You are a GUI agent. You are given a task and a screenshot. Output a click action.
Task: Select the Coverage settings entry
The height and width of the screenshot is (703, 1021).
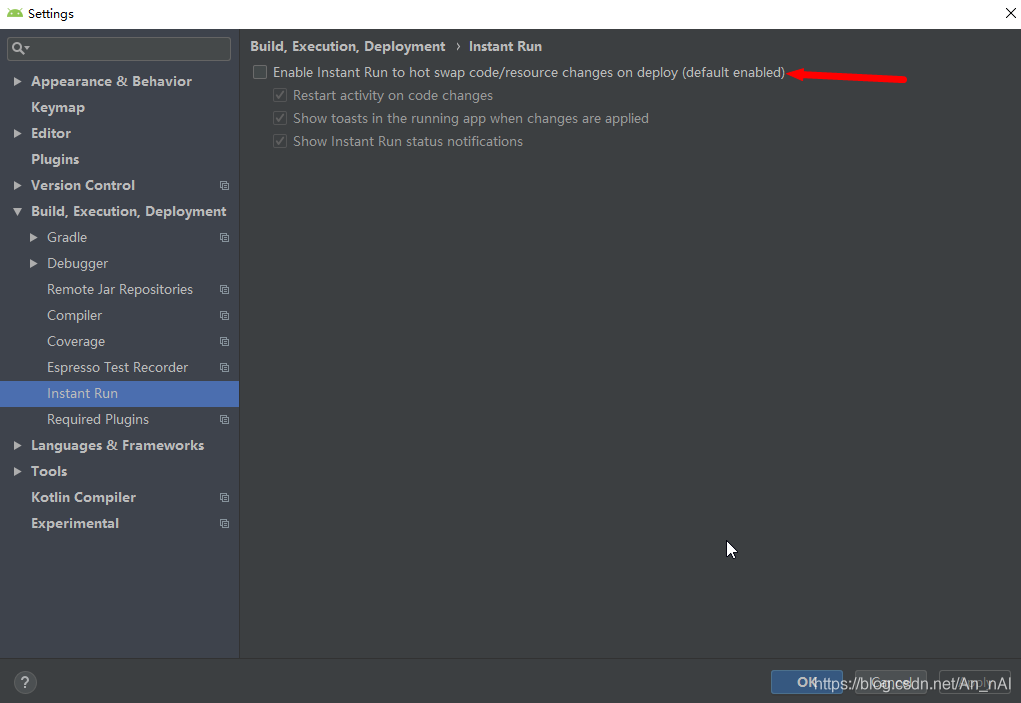(x=76, y=342)
